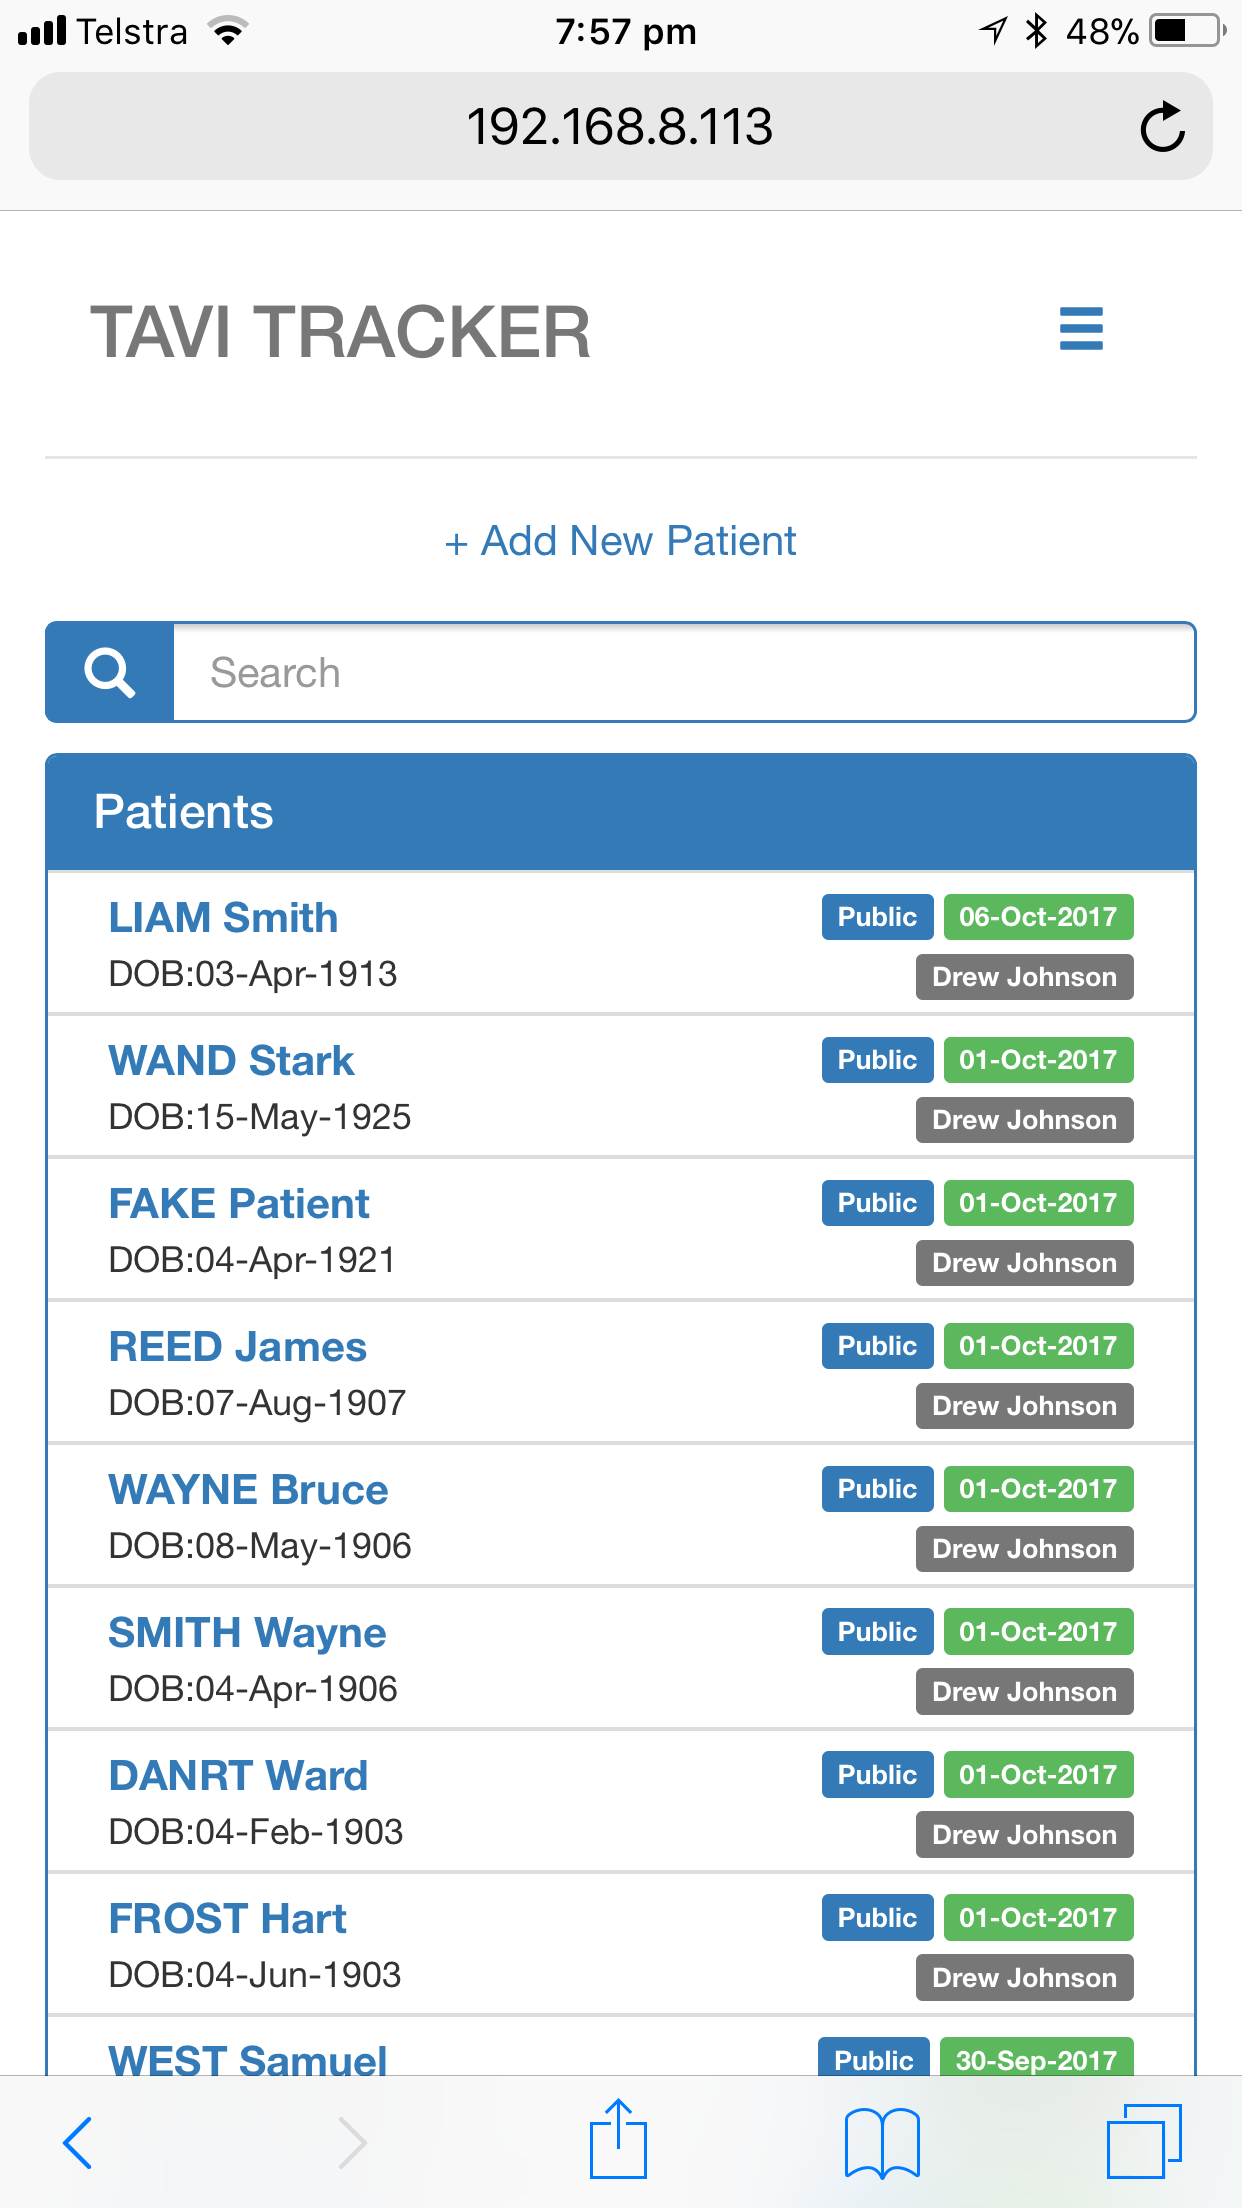This screenshot has height=2208, width=1242.
Task: Select FAKE Patient entry
Action: click(239, 1204)
